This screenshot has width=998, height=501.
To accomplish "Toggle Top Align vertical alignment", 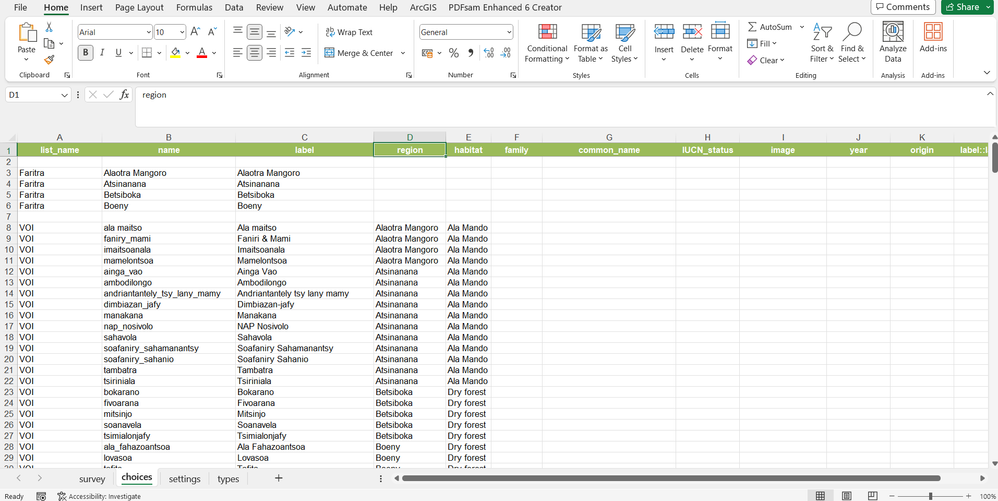I will pyautogui.click(x=237, y=32).
